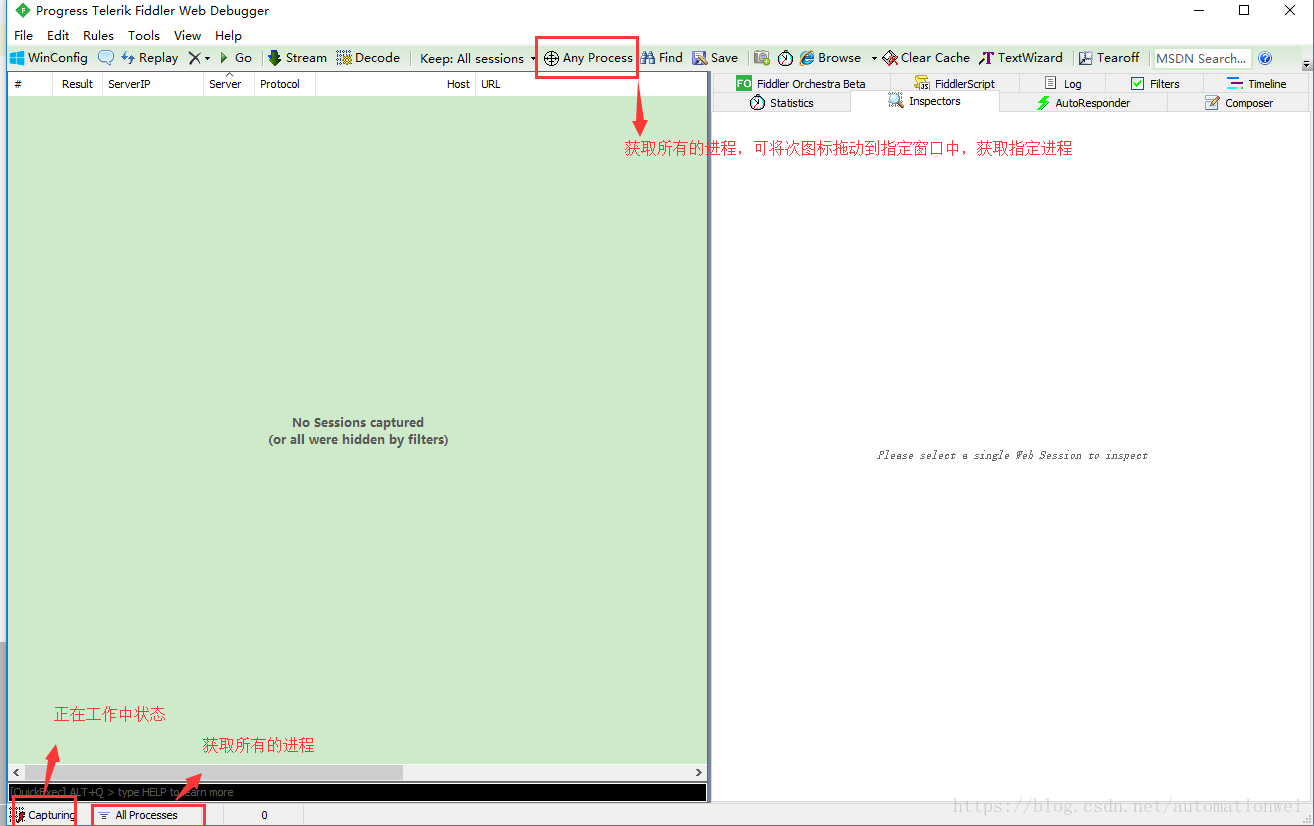Launch browser with the Browse button
Image resolution: width=1314 pixels, height=826 pixels.
pyautogui.click(x=830, y=58)
